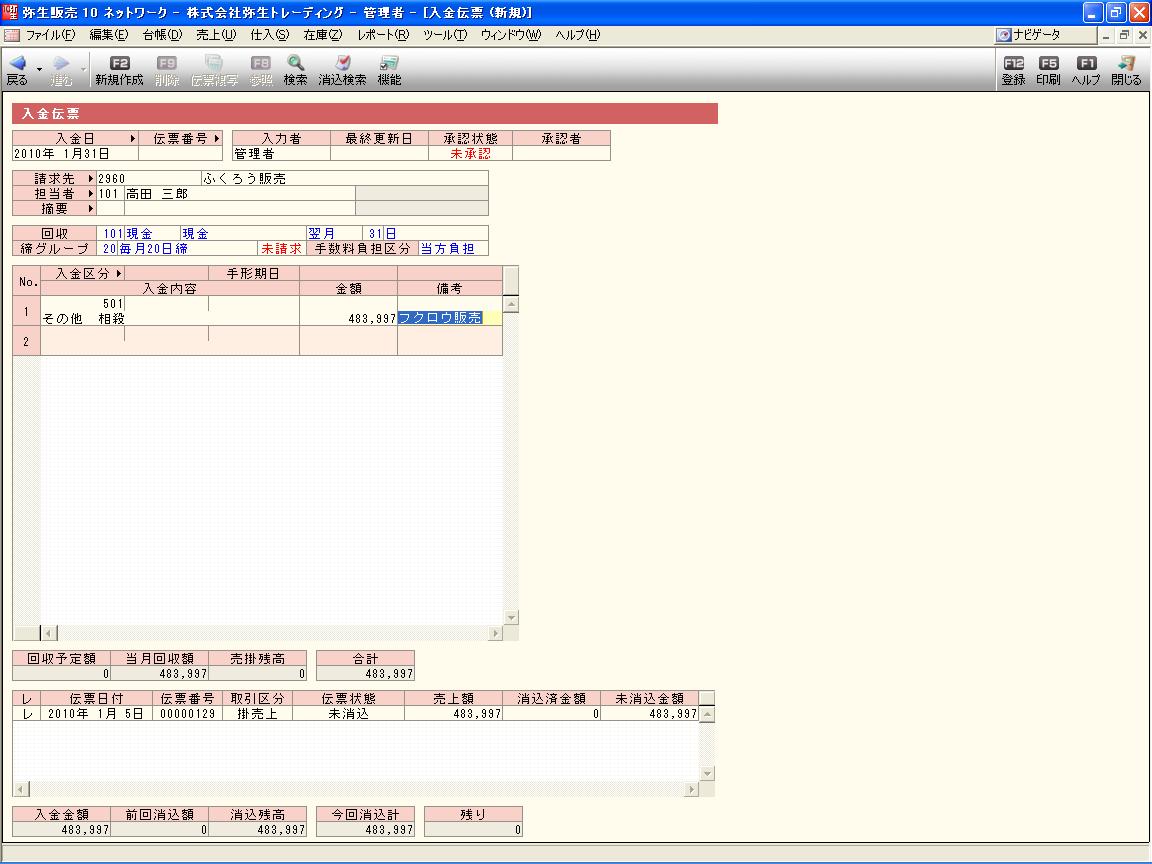1152x864 pixels.
Task: Click the document icon left of ファイル menu
Action: pos(11,35)
